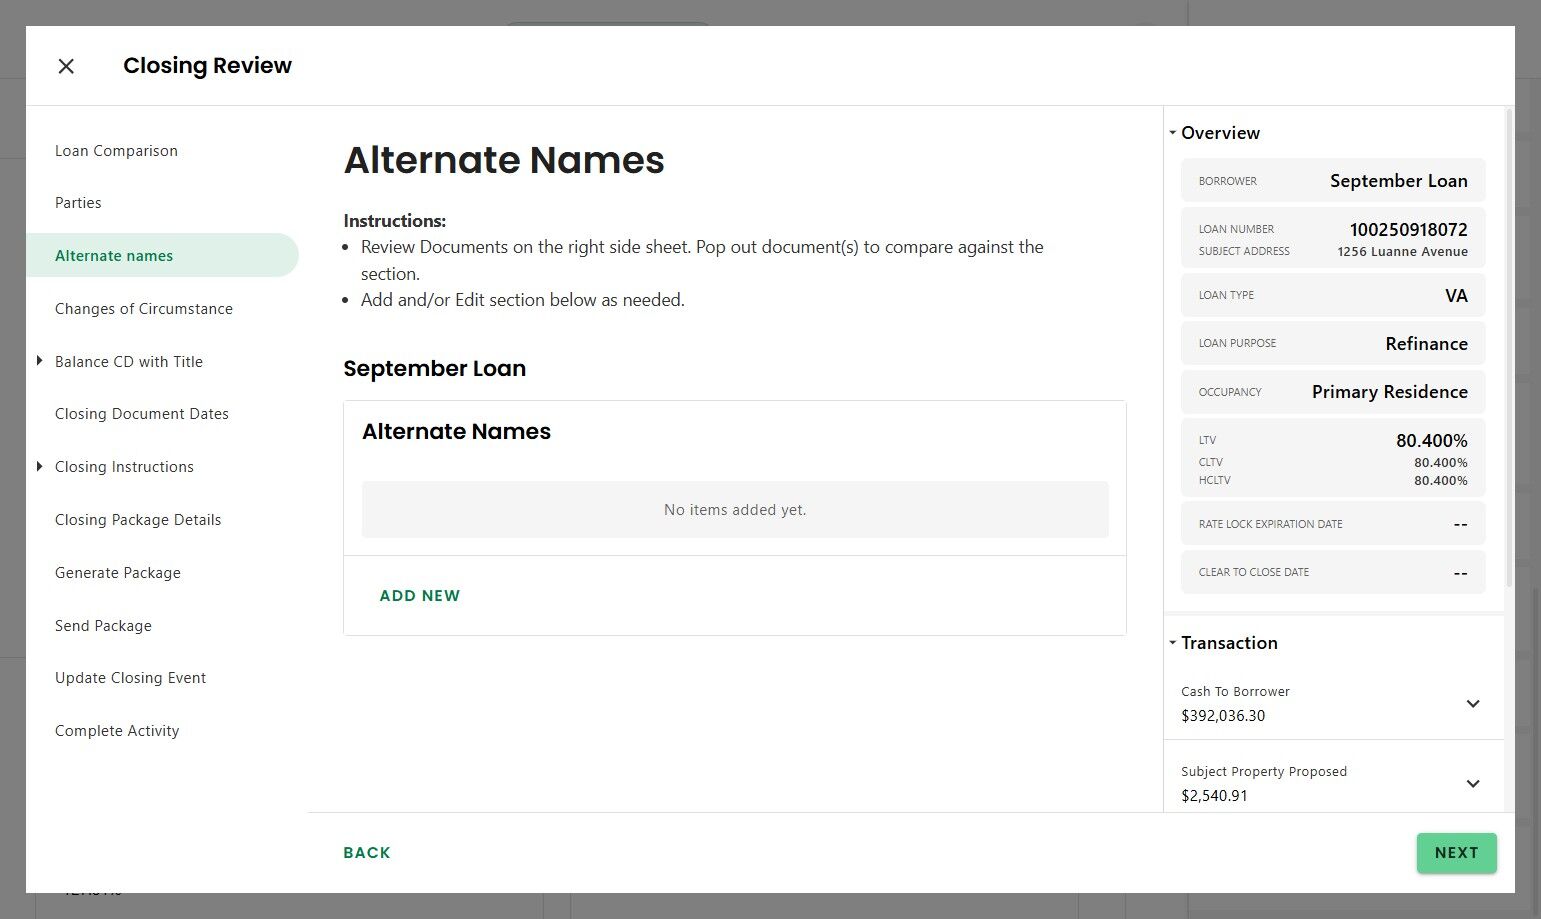Viewport: 1541px width, 919px height.
Task: Jump to Complete Activity step
Action: (117, 731)
